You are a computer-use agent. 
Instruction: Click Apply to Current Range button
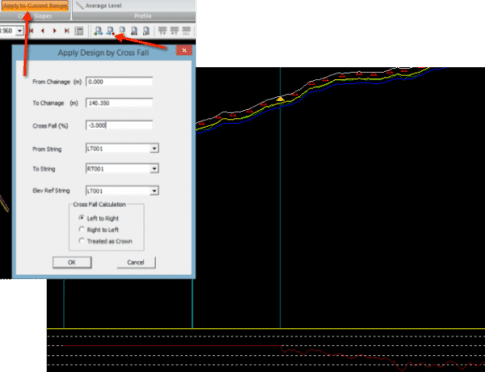point(35,6)
